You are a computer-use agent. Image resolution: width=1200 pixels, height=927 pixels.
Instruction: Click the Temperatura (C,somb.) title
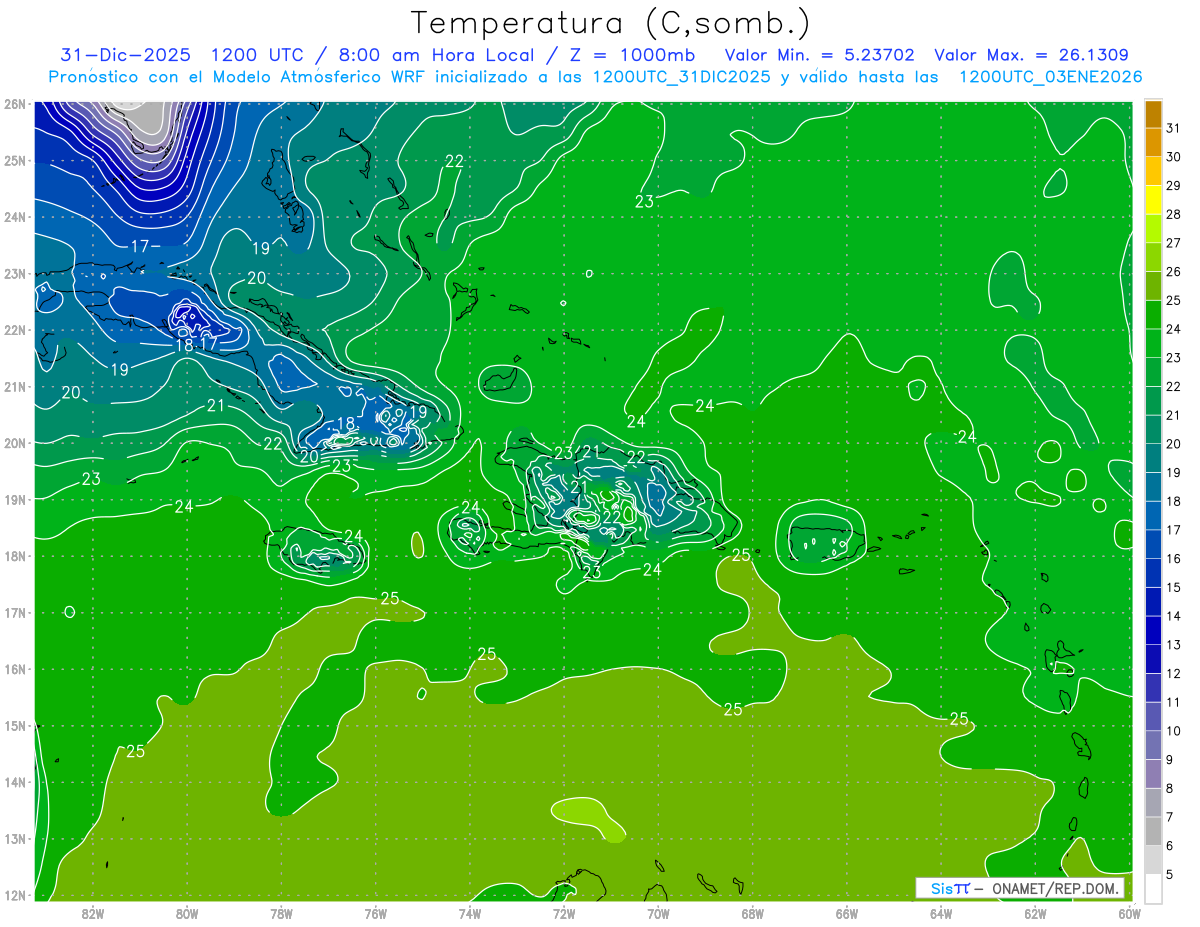click(x=611, y=23)
